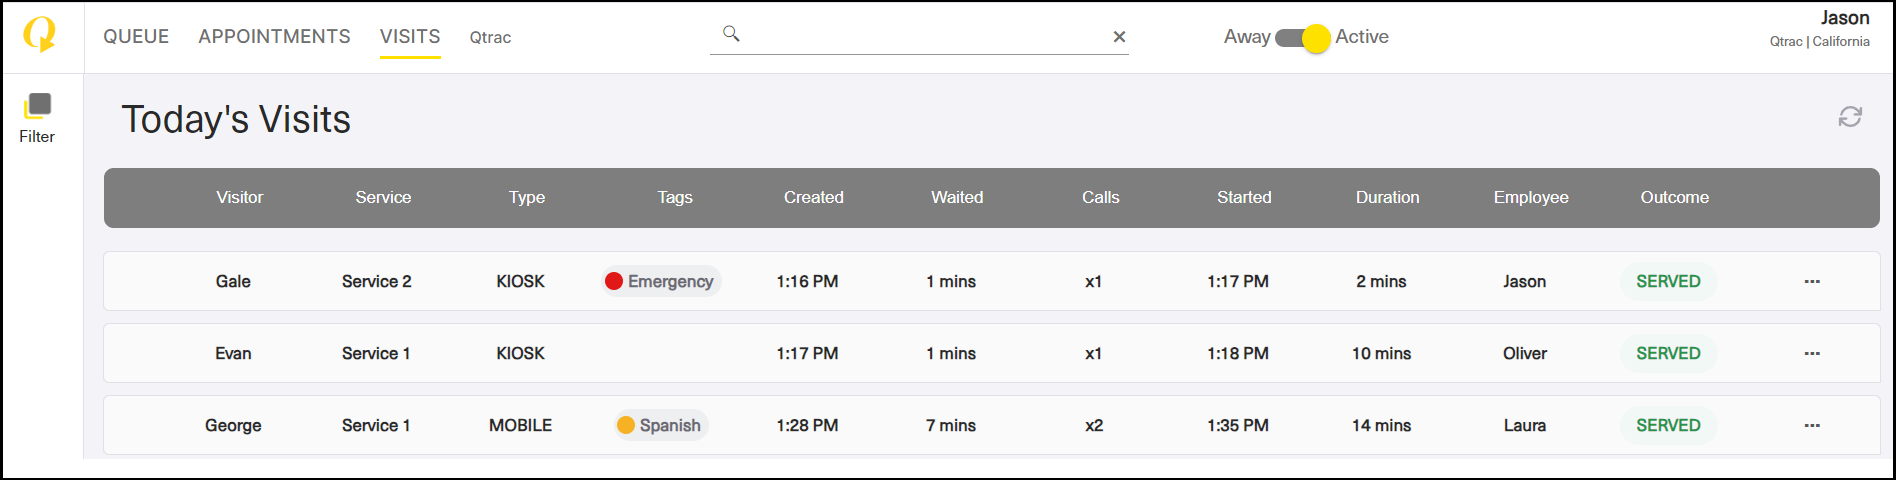1896x480 pixels.
Task: Toggle the Away/Active status switch
Action: coord(1302,38)
